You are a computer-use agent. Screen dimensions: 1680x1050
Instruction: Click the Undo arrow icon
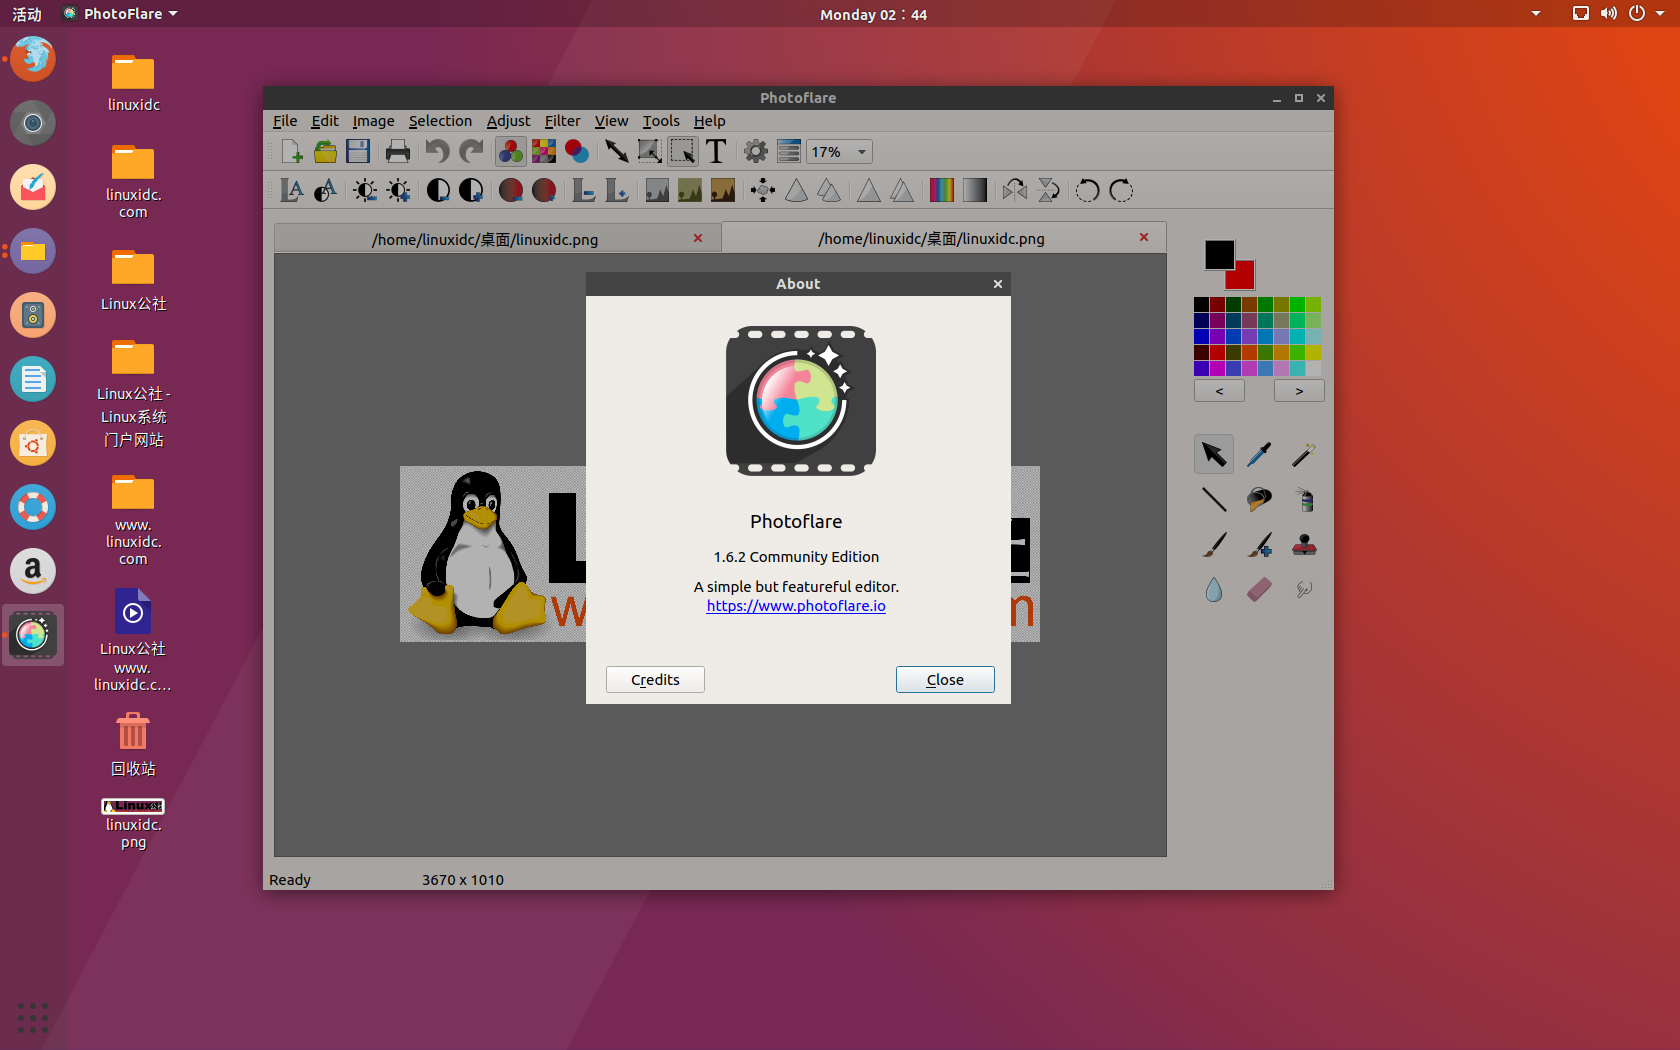coord(437,151)
